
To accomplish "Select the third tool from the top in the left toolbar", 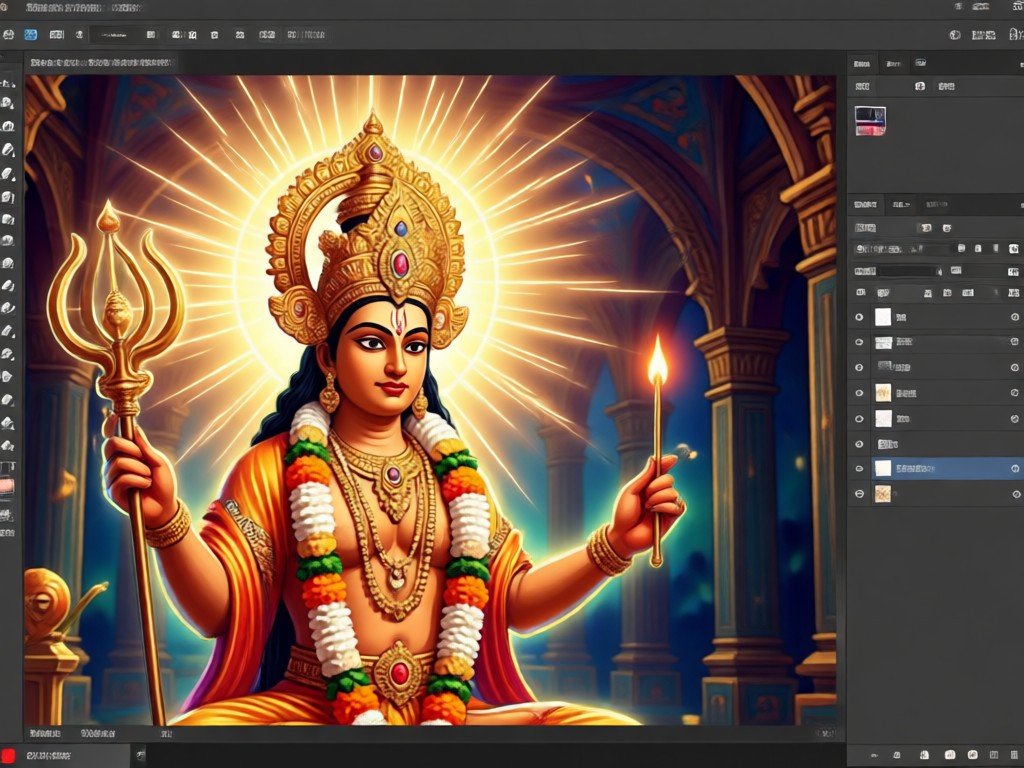I will (7, 126).
